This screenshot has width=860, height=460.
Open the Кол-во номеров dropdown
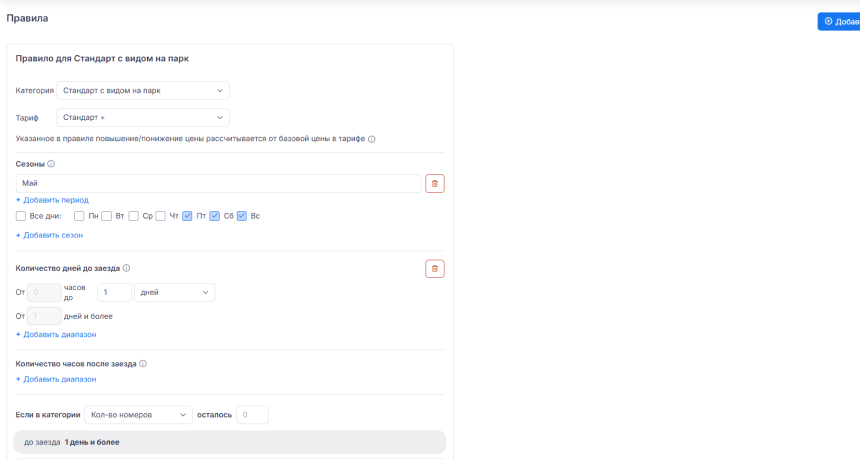[x=138, y=415]
